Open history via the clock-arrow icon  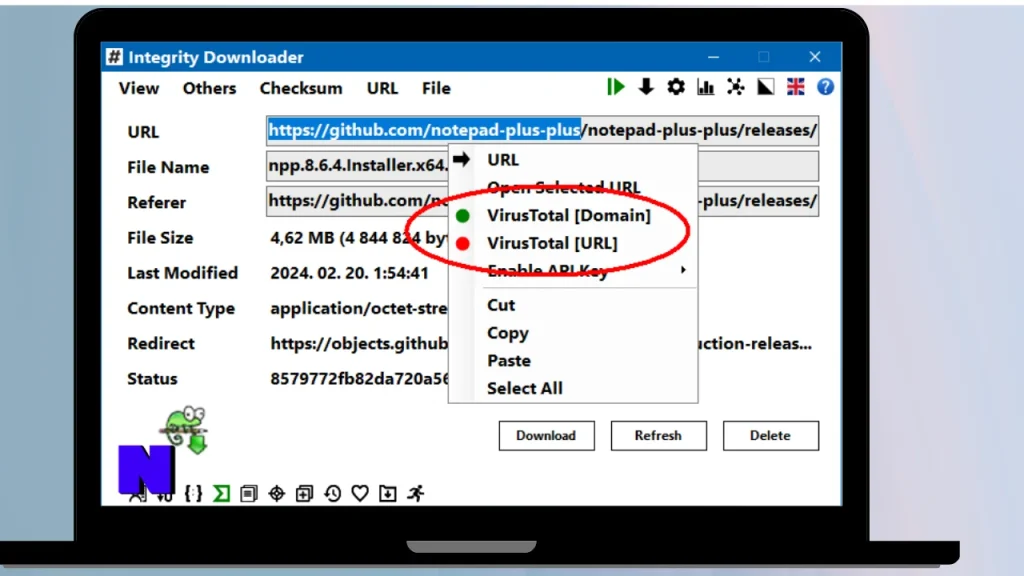pos(332,493)
